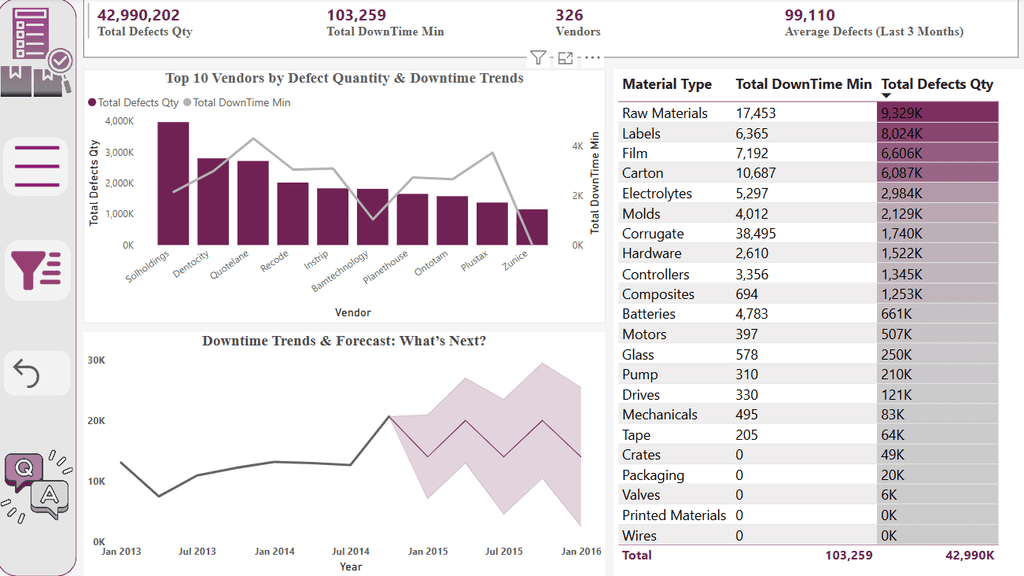This screenshot has width=1024, height=576.
Task: Sort by Total DownTime Min column header
Action: tap(803, 84)
